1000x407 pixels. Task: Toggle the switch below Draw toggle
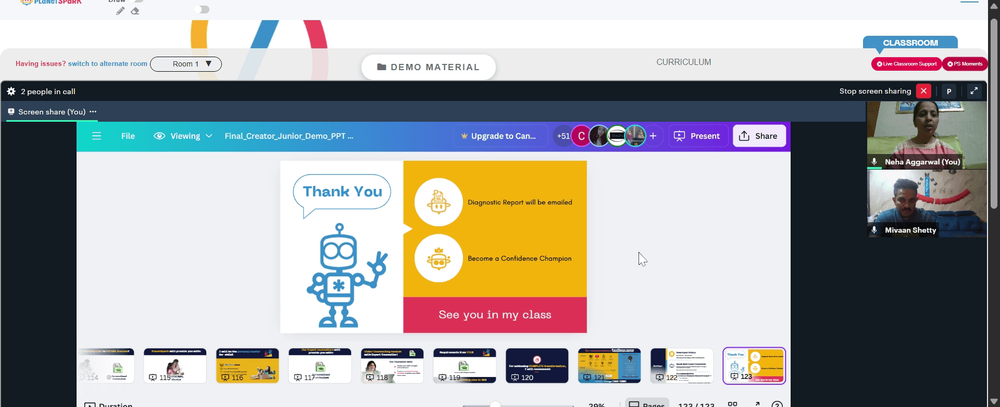[x=202, y=9]
